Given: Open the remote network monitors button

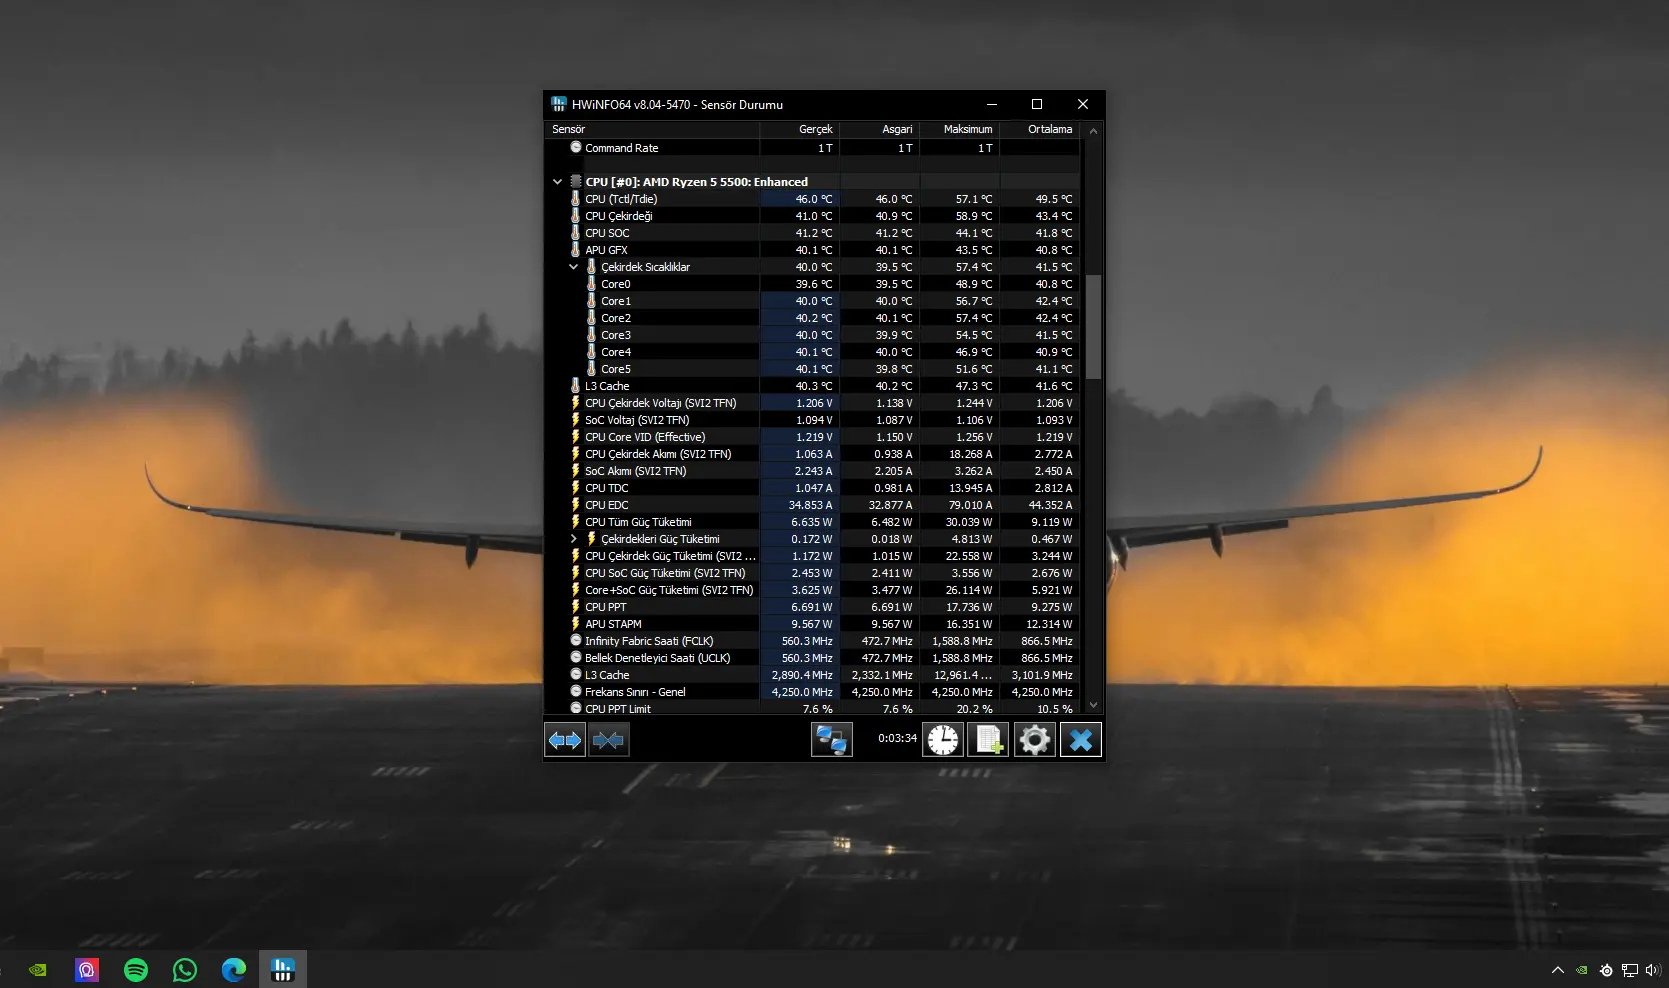Looking at the screenshot, I should click(831, 740).
